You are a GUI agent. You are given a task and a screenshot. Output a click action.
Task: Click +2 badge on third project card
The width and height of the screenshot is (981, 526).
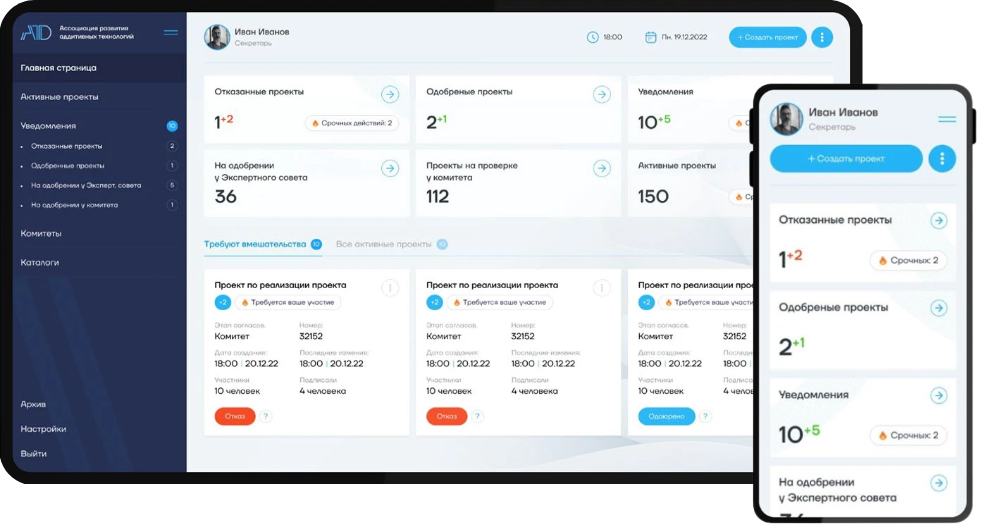646,303
